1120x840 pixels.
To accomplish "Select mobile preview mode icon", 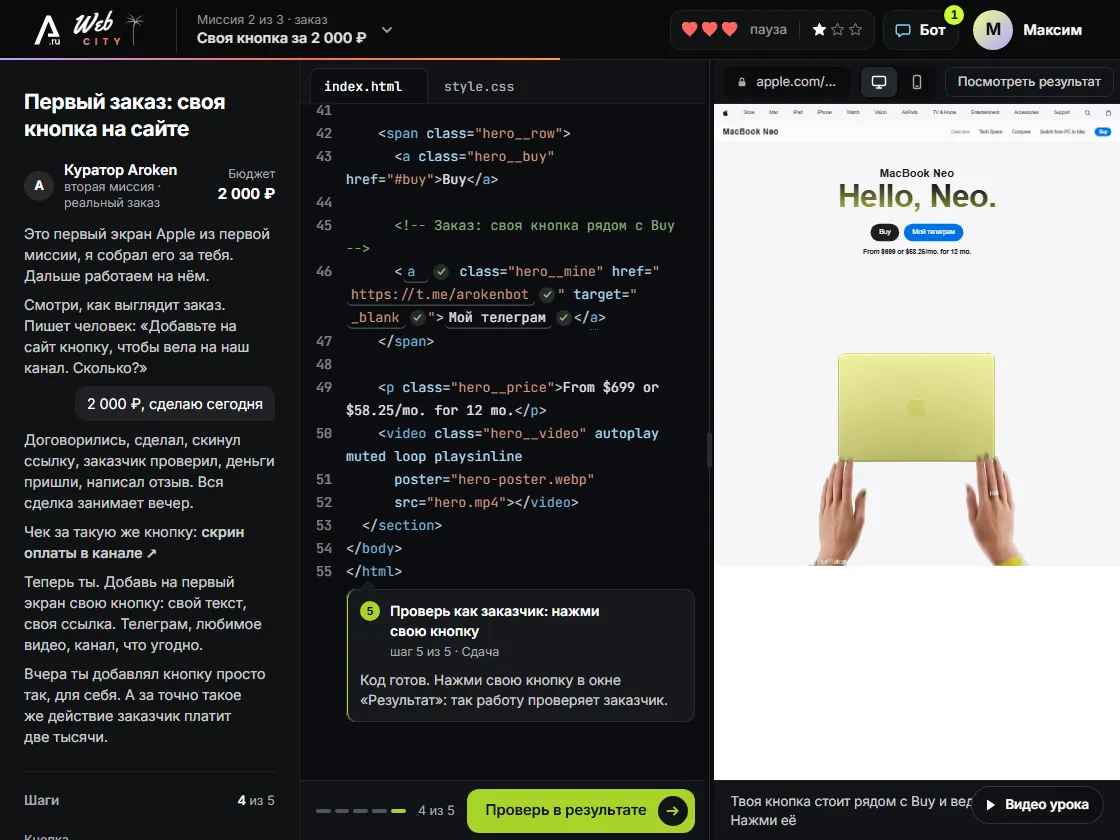I will [916, 81].
